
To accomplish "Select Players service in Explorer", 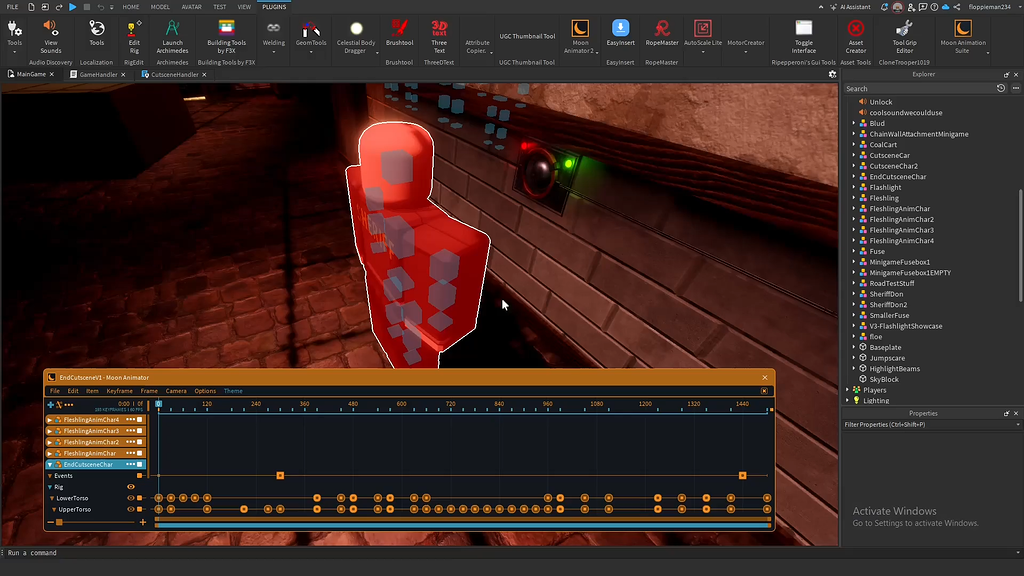I will click(x=874, y=390).
